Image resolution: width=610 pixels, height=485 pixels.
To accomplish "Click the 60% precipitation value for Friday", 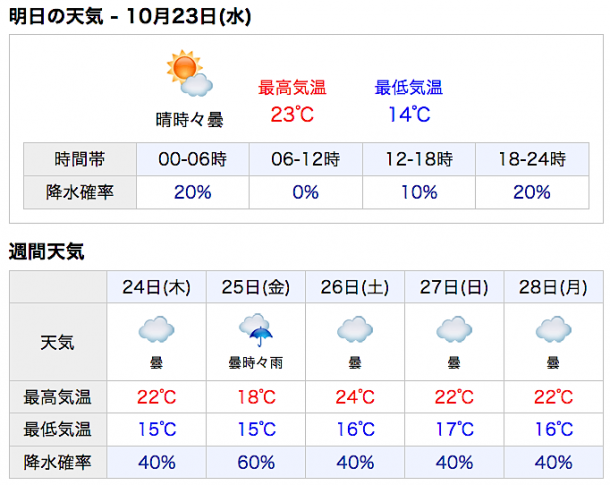I will (256, 462).
